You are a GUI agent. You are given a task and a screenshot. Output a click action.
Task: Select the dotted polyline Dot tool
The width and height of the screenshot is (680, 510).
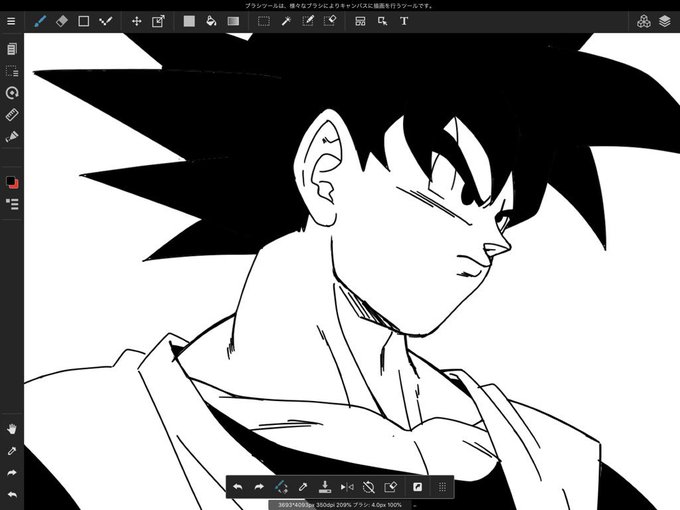[x=105, y=21]
